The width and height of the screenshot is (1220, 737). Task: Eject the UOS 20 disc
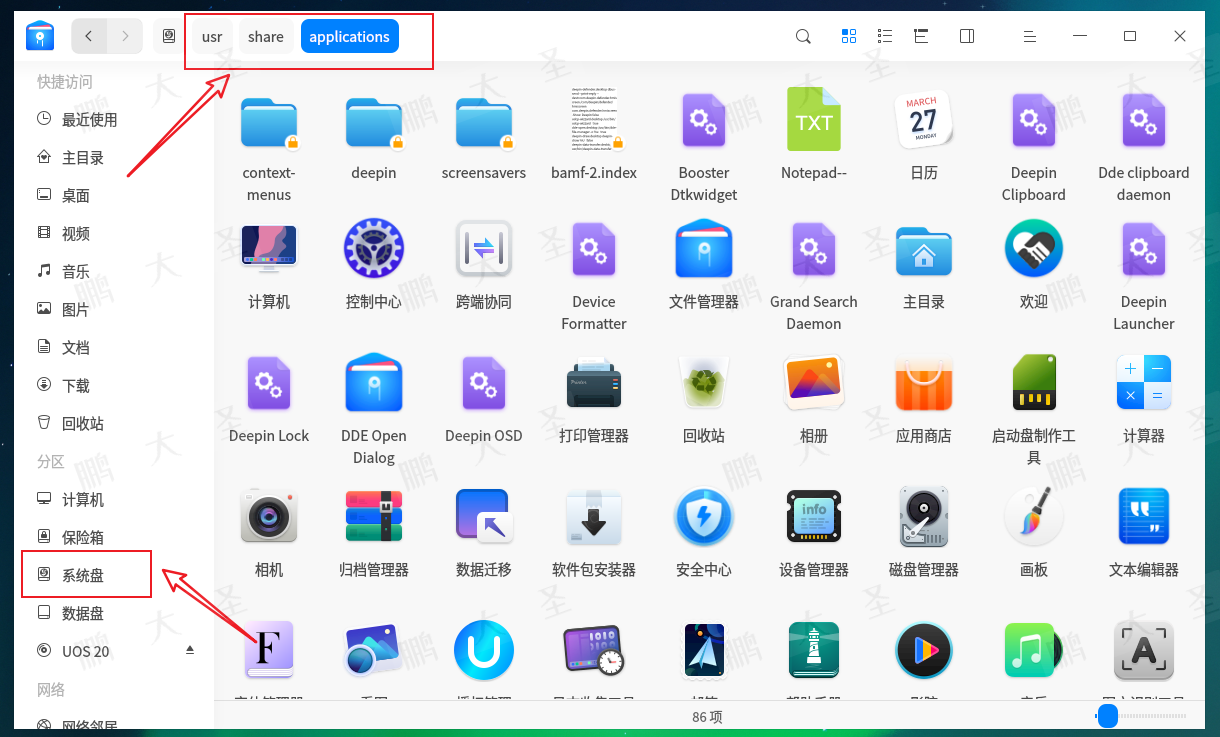(x=190, y=650)
